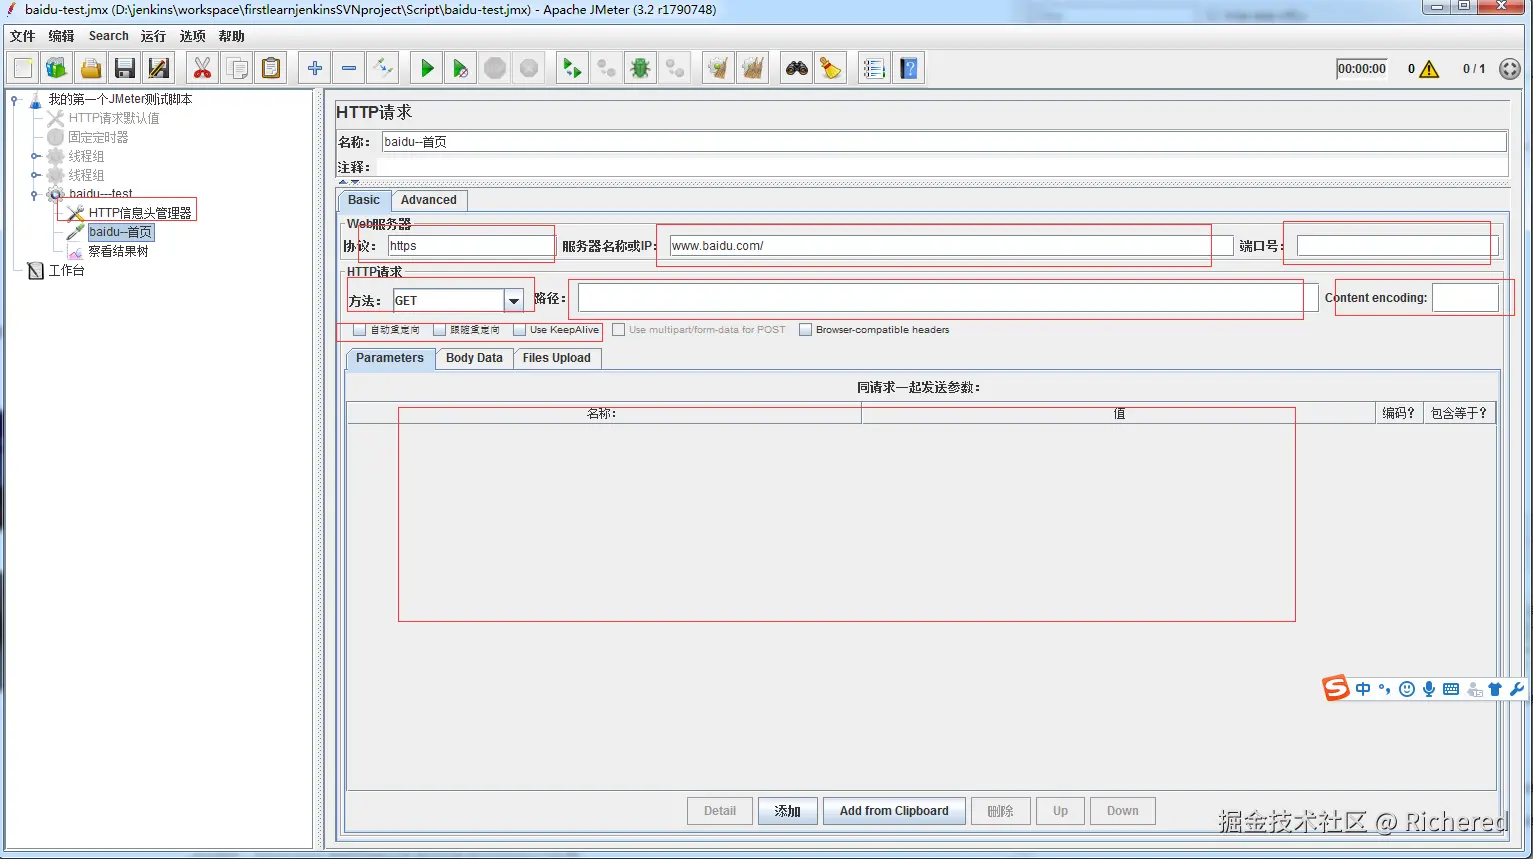The width and height of the screenshot is (1533, 859).
Task: Expand the second 线程组 node
Action: [35, 175]
